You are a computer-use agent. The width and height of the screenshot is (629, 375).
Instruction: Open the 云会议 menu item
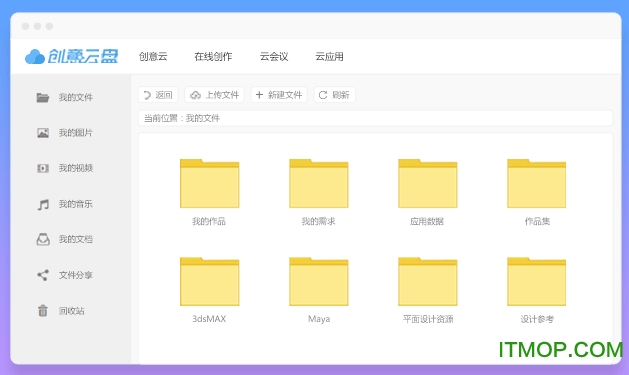coord(274,57)
